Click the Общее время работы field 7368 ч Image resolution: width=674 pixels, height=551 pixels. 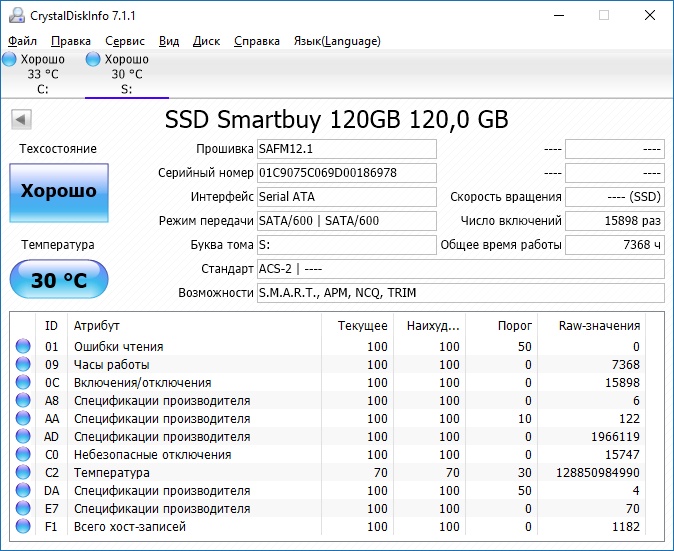click(x=615, y=245)
